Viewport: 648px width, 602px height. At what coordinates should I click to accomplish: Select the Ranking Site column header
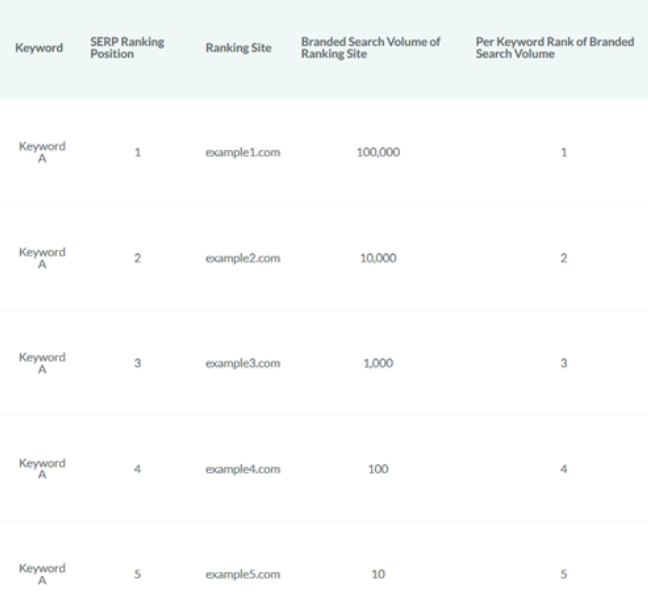(238, 48)
